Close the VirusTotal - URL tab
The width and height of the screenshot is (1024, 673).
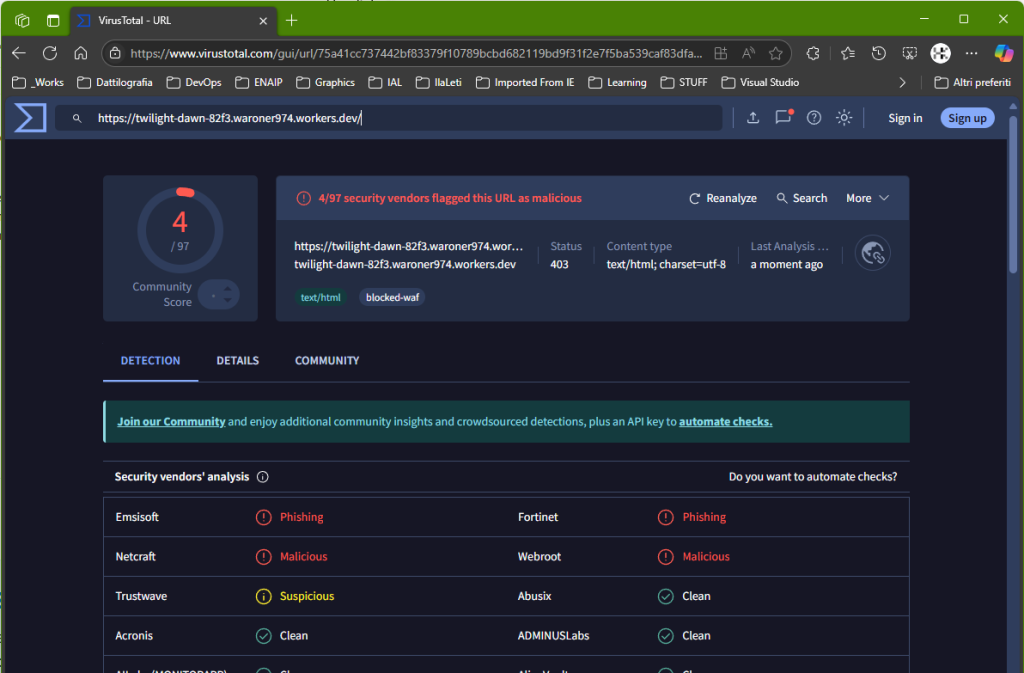pos(263,21)
